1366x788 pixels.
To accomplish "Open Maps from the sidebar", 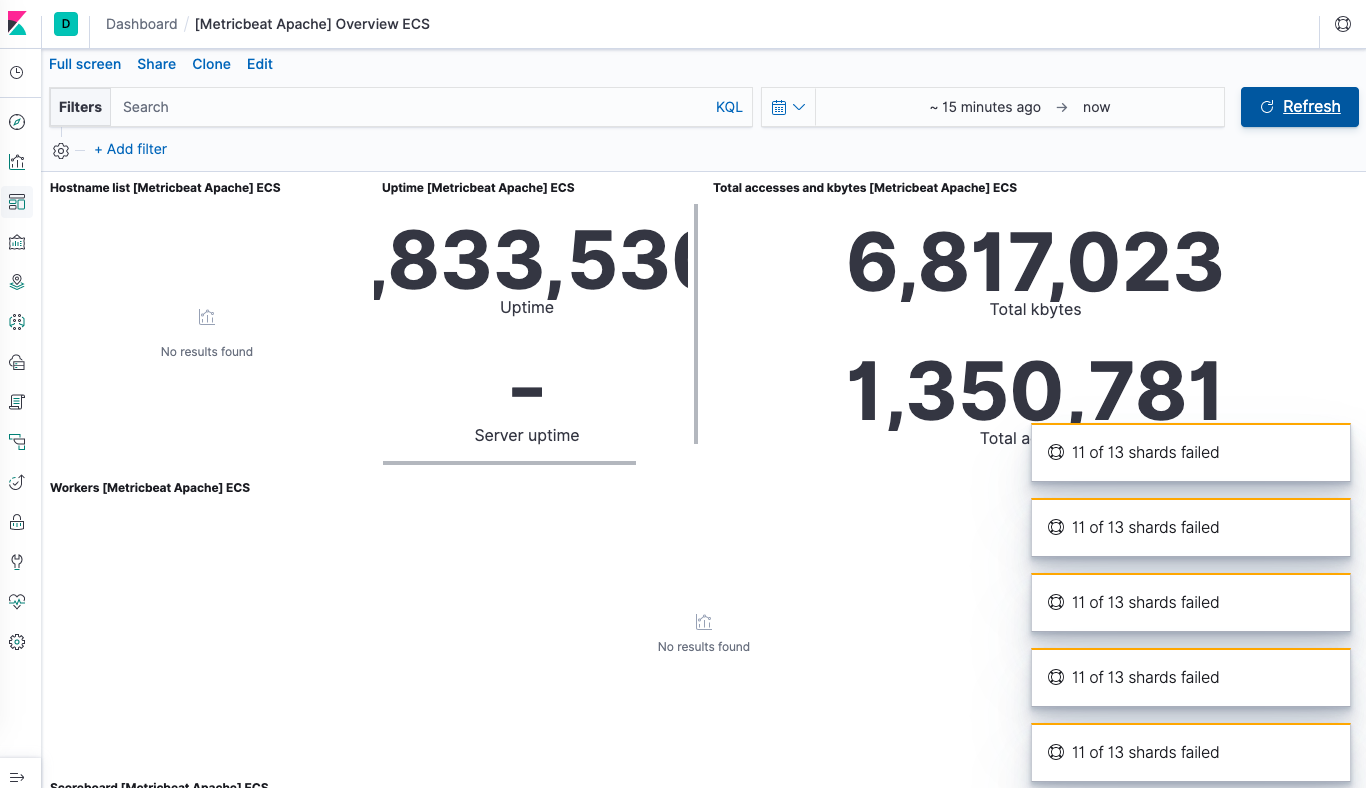I will pos(17,282).
